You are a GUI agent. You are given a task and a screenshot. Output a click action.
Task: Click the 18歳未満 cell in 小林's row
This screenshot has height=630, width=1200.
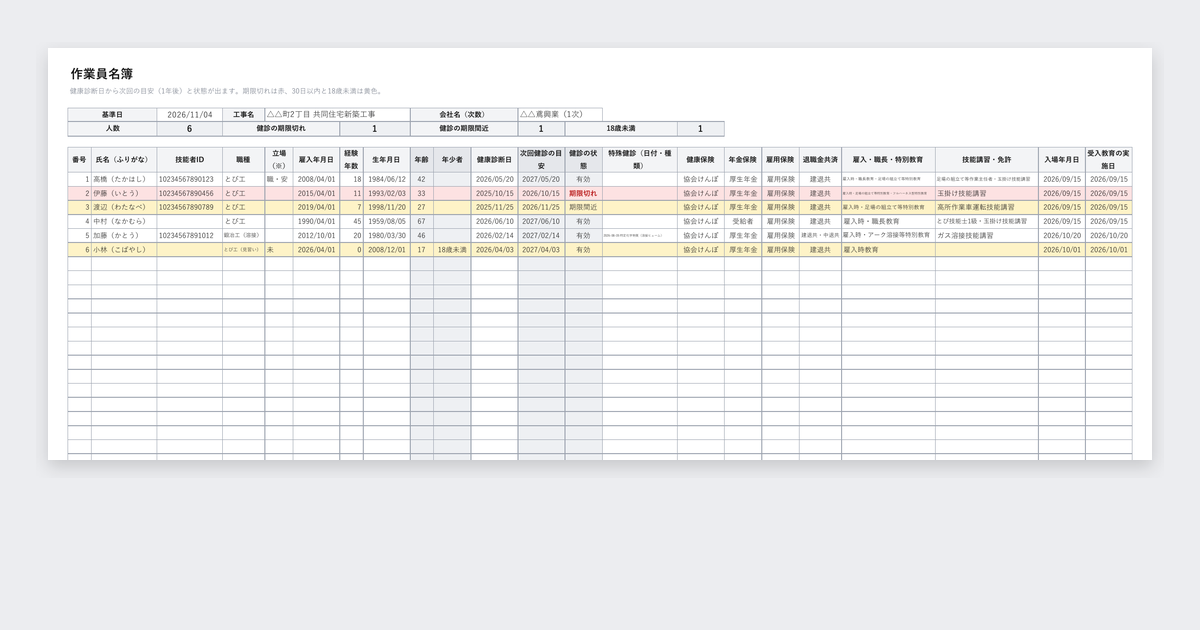click(452, 249)
